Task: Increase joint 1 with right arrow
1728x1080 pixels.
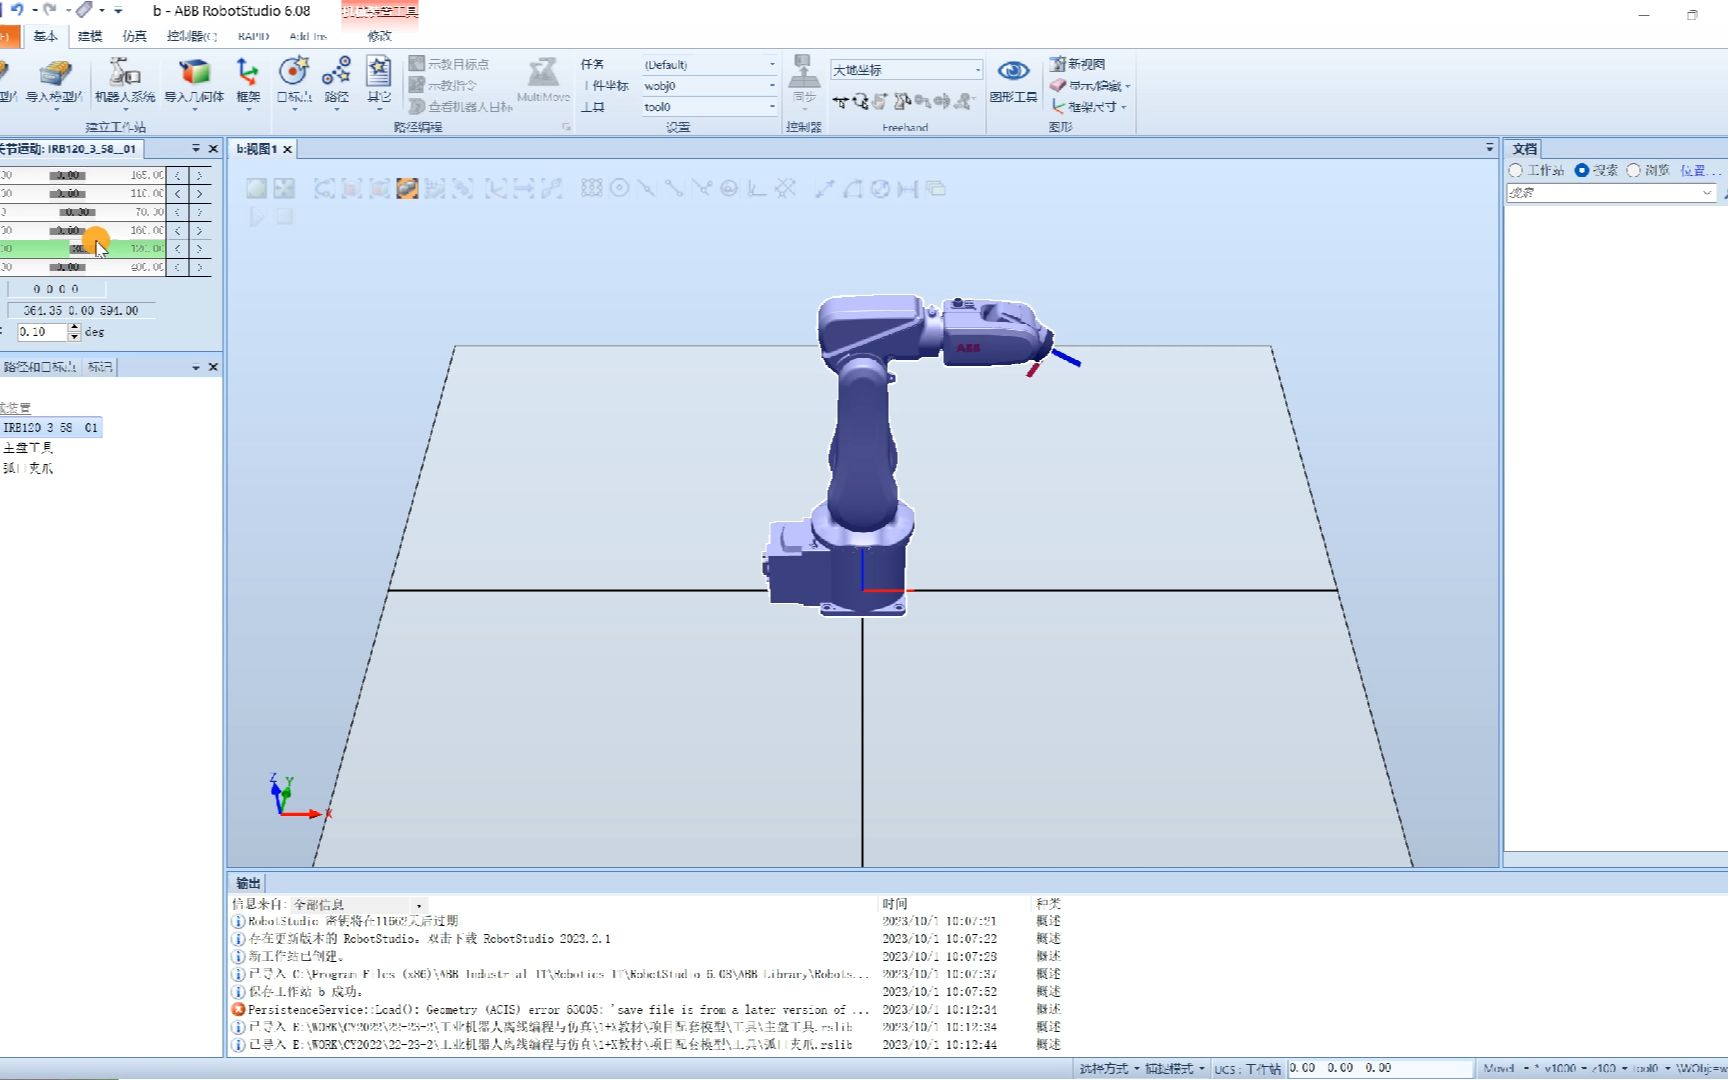Action: tap(199, 175)
